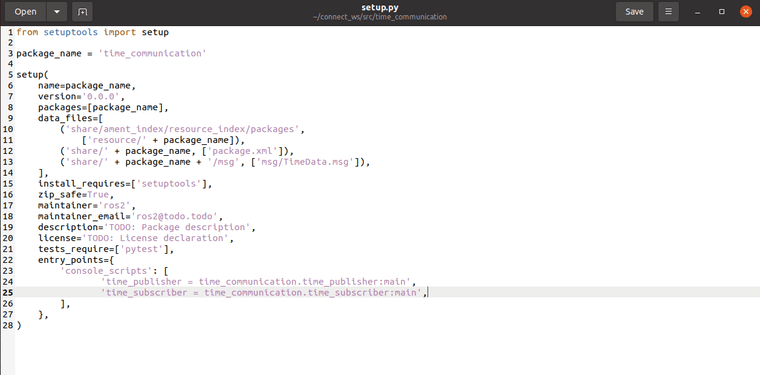Click line number 14 in the gutter
Image resolution: width=760 pixels, height=375 pixels.
click(x=8, y=173)
